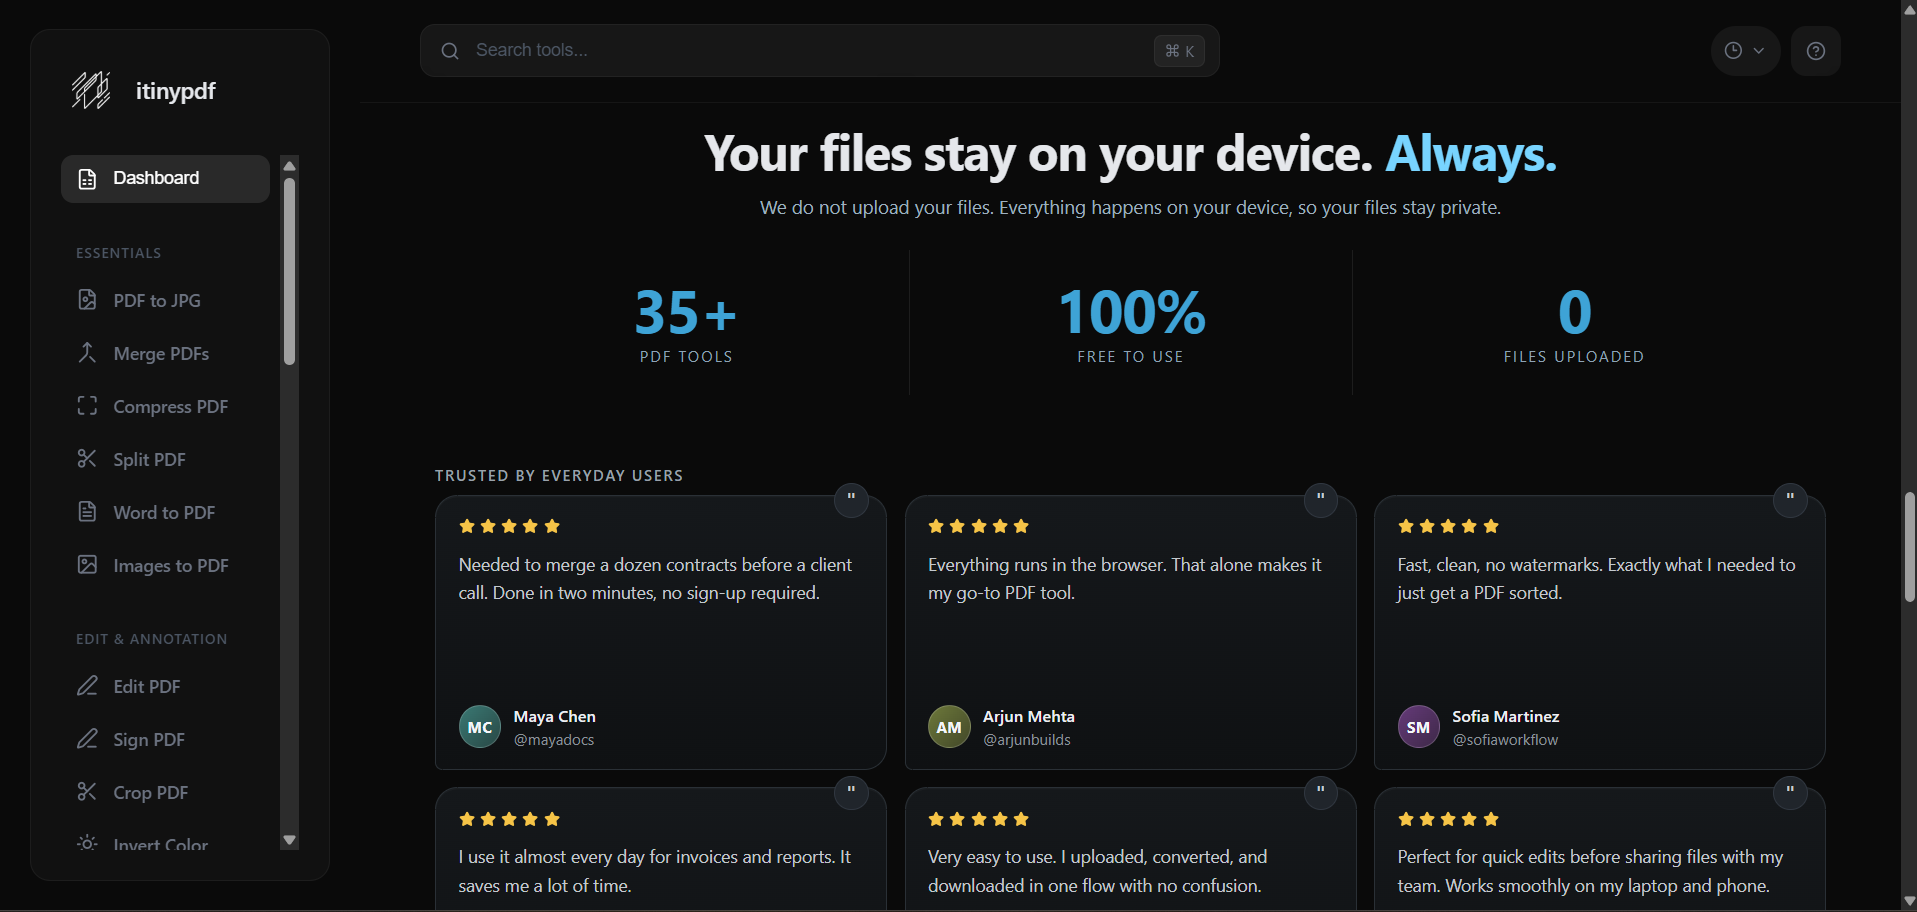Click Maya Chen's avatar
Screen dimensions: 1917x912
click(479, 726)
